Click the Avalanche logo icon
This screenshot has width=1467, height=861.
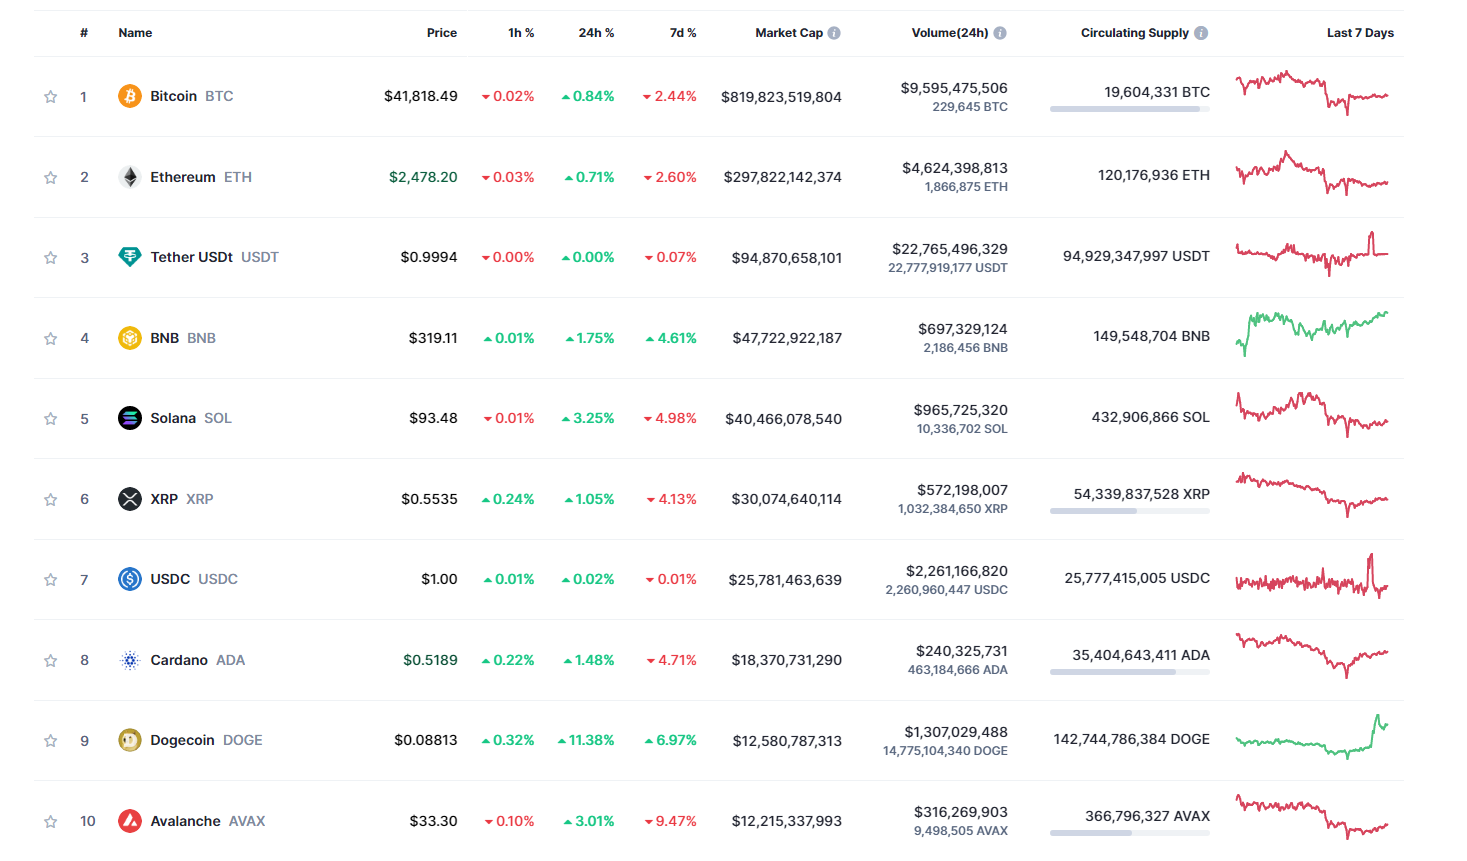click(130, 821)
